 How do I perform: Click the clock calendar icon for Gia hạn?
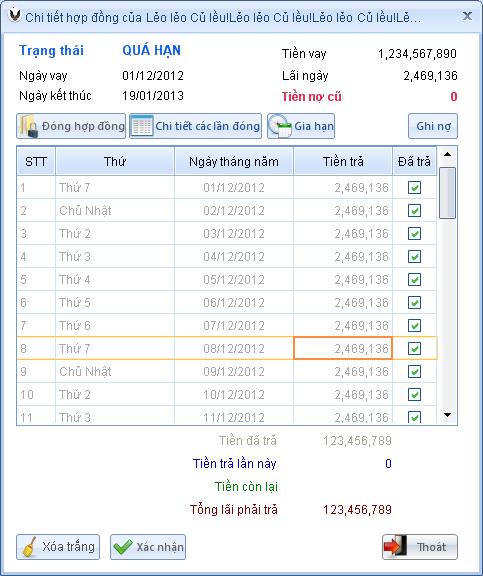tap(280, 126)
